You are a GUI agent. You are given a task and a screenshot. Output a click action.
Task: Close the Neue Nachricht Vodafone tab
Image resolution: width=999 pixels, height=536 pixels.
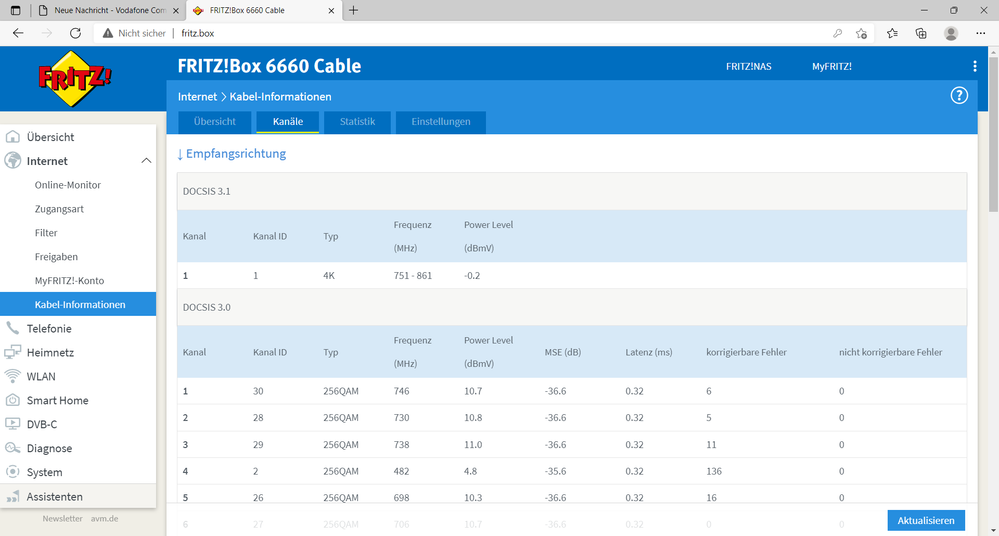coord(174,10)
